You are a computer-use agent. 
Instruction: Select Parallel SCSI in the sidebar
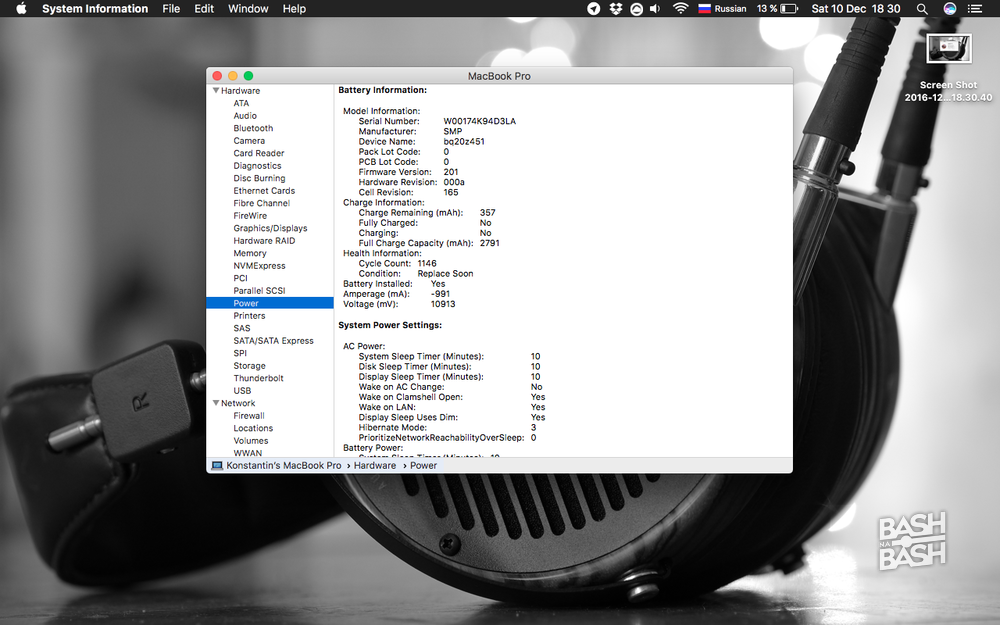(x=260, y=291)
